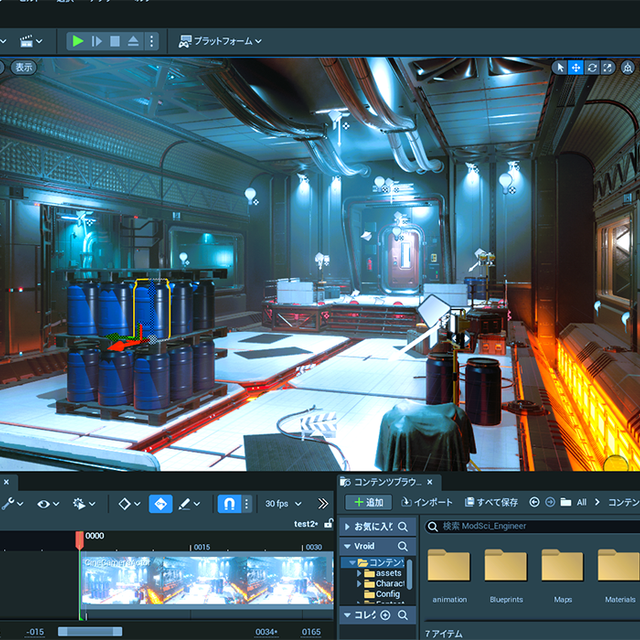
Task: Add a new collection with plus icon
Action: point(385,615)
